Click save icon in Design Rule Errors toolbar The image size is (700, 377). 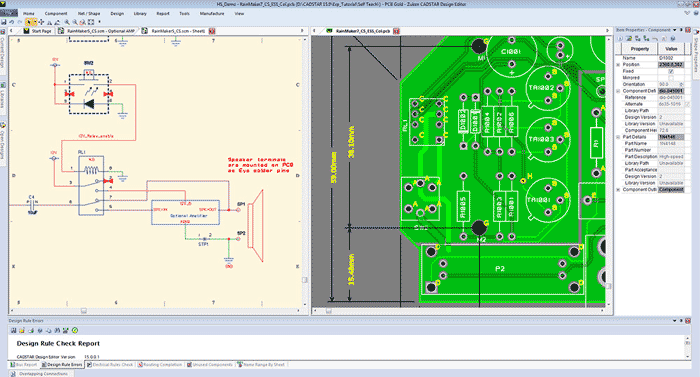pyautogui.click(x=13, y=331)
